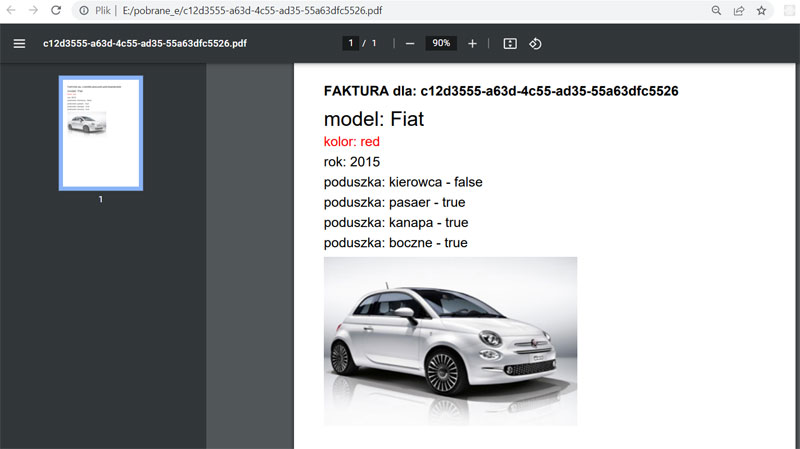Click the white Fiat car image
The image size is (800, 449).
click(450, 340)
